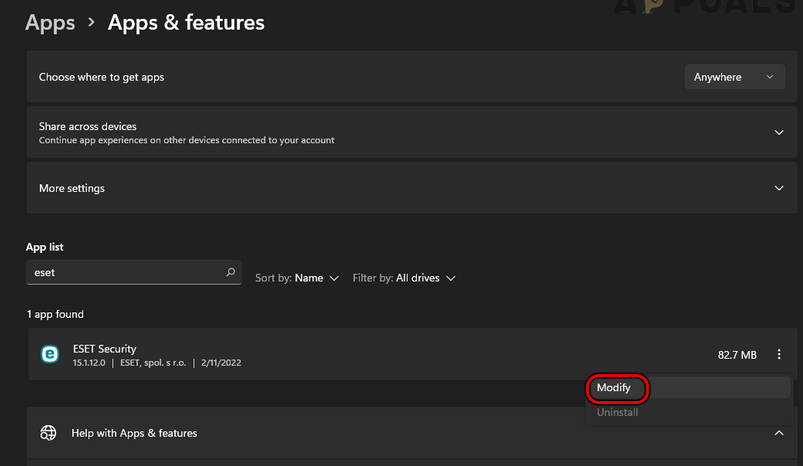
Task: Open the Sort by Name dropdown
Action: click(x=298, y=278)
